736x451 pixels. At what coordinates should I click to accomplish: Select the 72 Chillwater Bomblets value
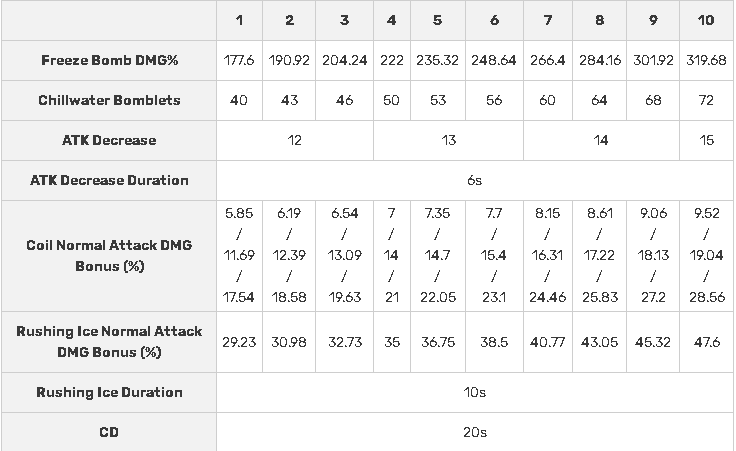point(707,100)
